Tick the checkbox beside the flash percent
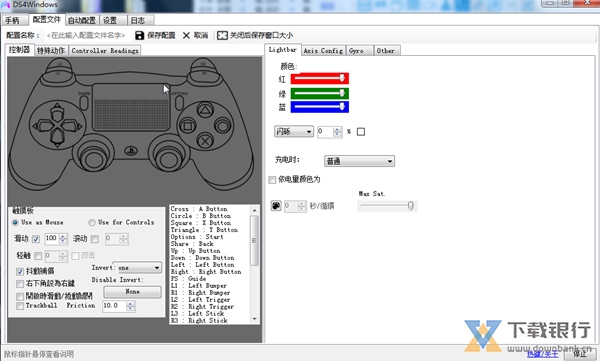This screenshot has width=600, height=361. click(x=361, y=132)
